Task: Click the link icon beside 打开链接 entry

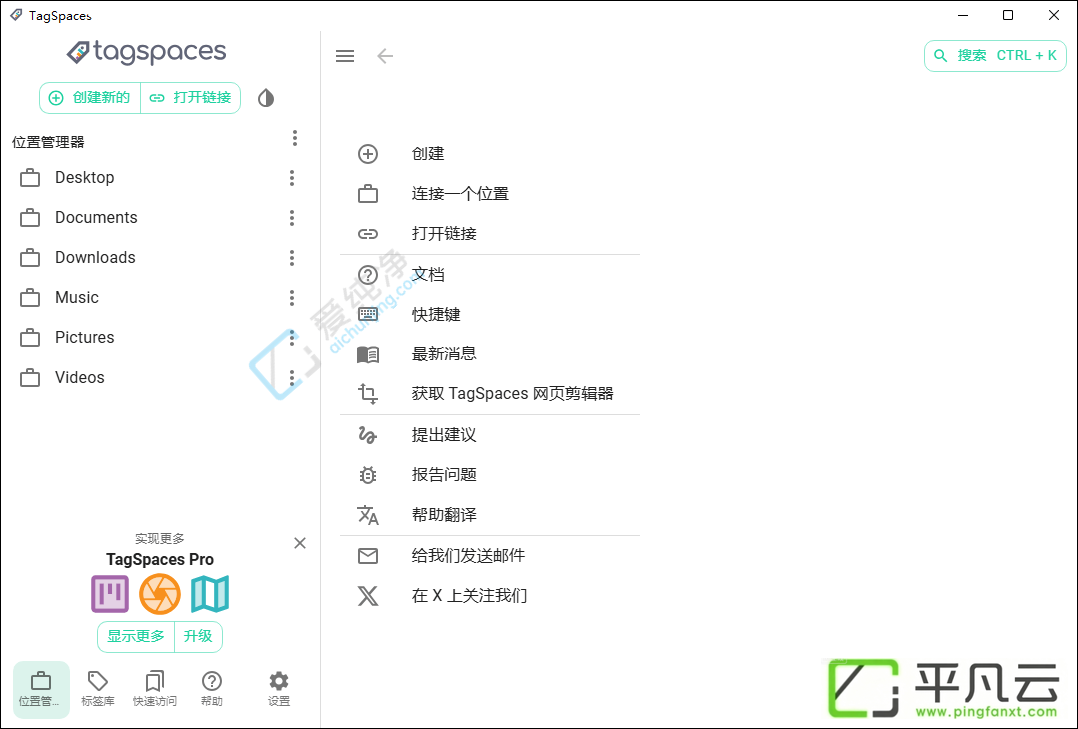Action: coord(368,234)
